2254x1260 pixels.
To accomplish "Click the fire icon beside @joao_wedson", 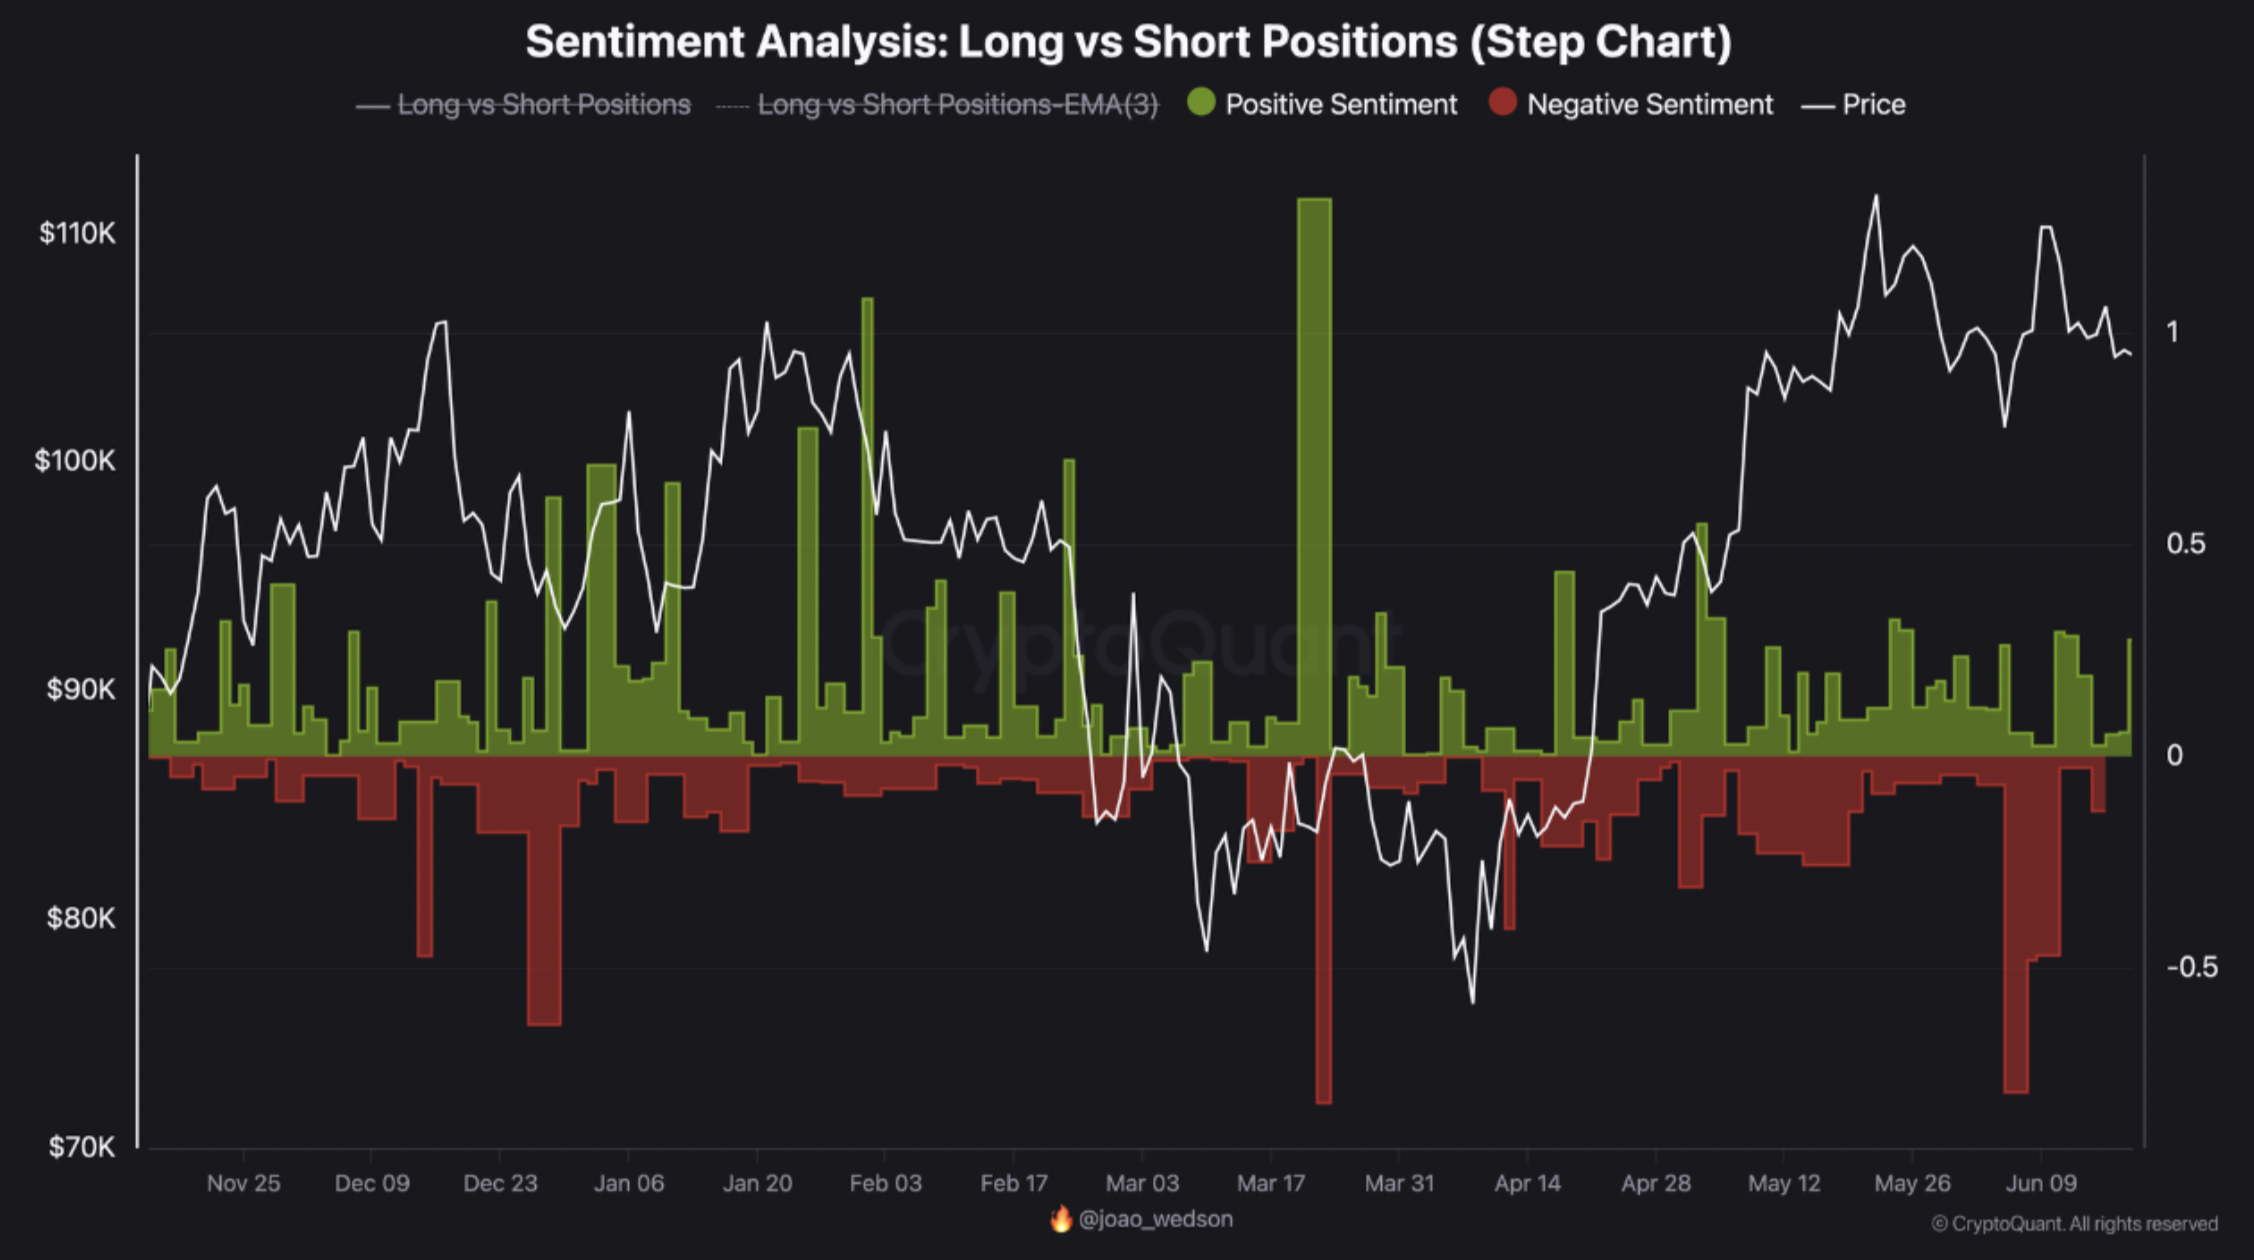I will click(x=1061, y=1218).
